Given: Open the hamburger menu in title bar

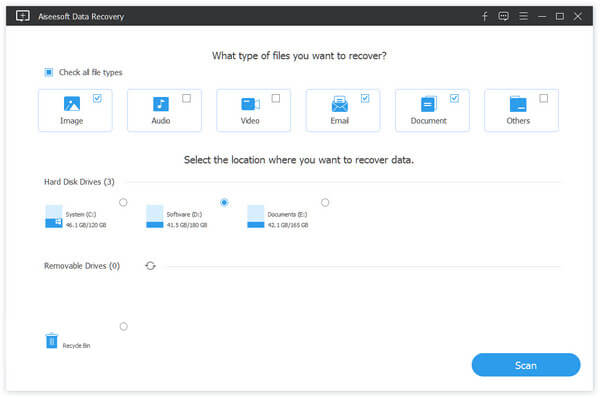Looking at the screenshot, I should point(523,16).
